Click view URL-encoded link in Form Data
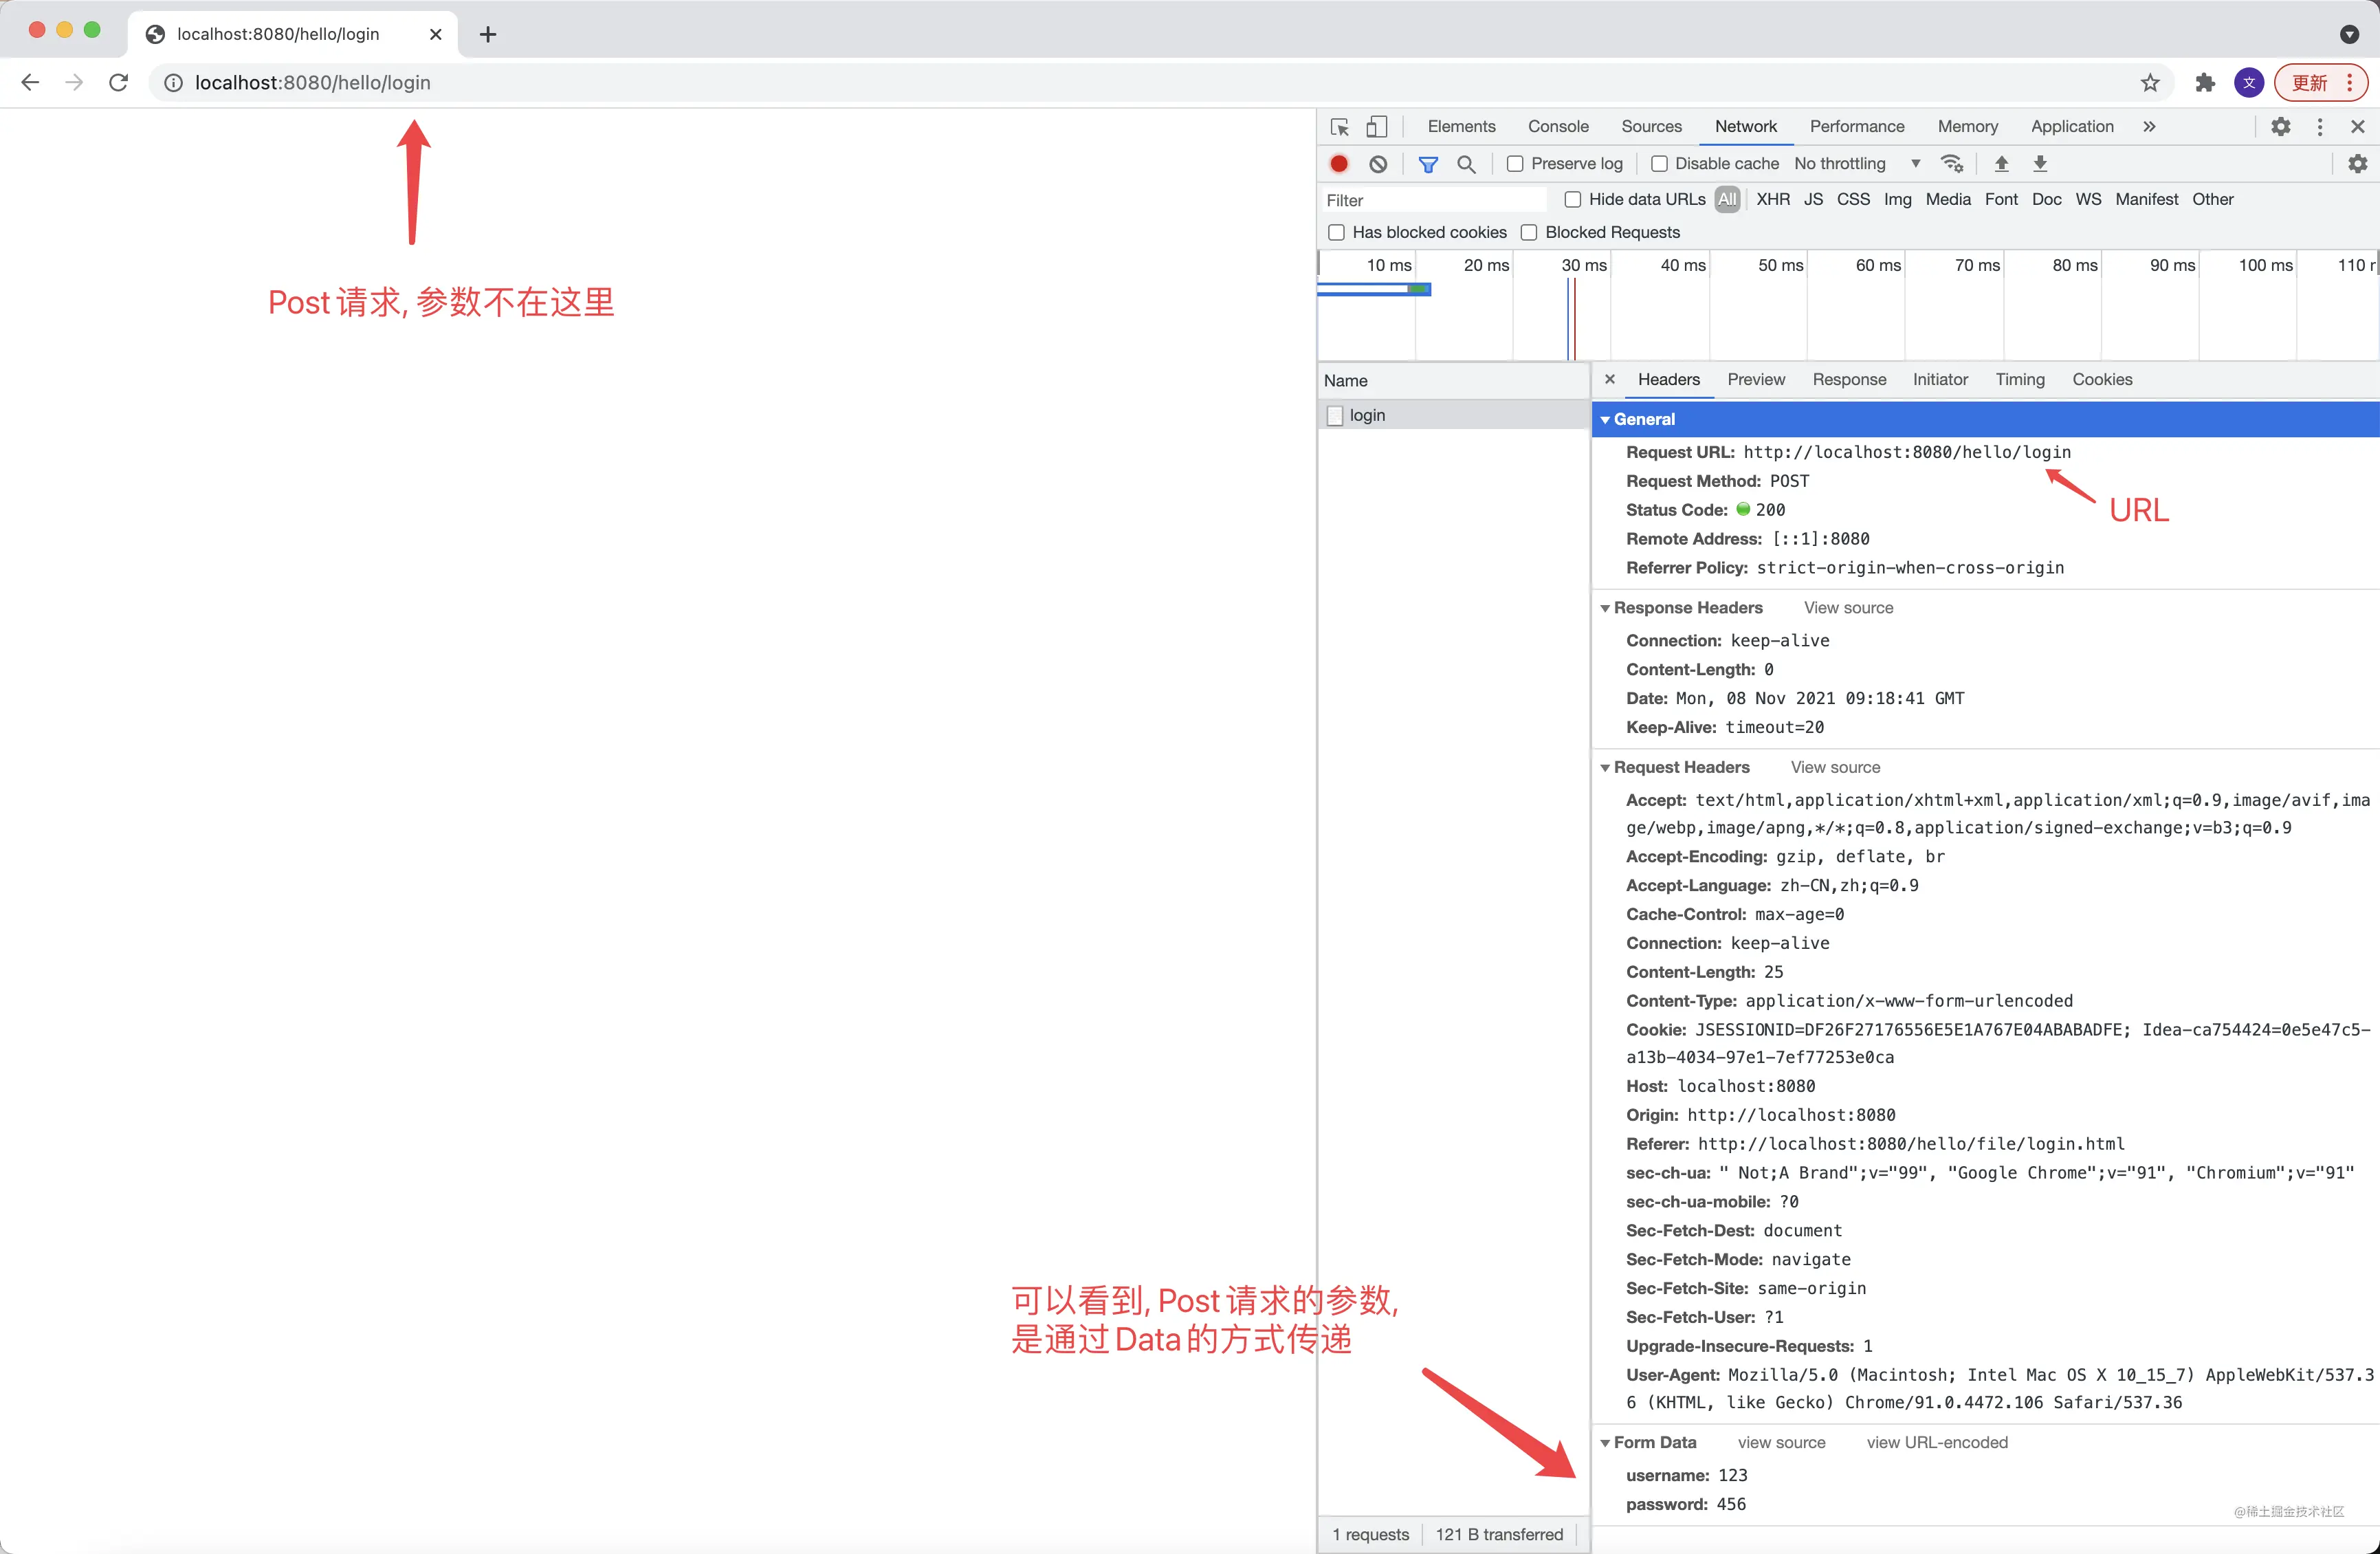This screenshot has width=2380, height=1554. coord(1937,1443)
